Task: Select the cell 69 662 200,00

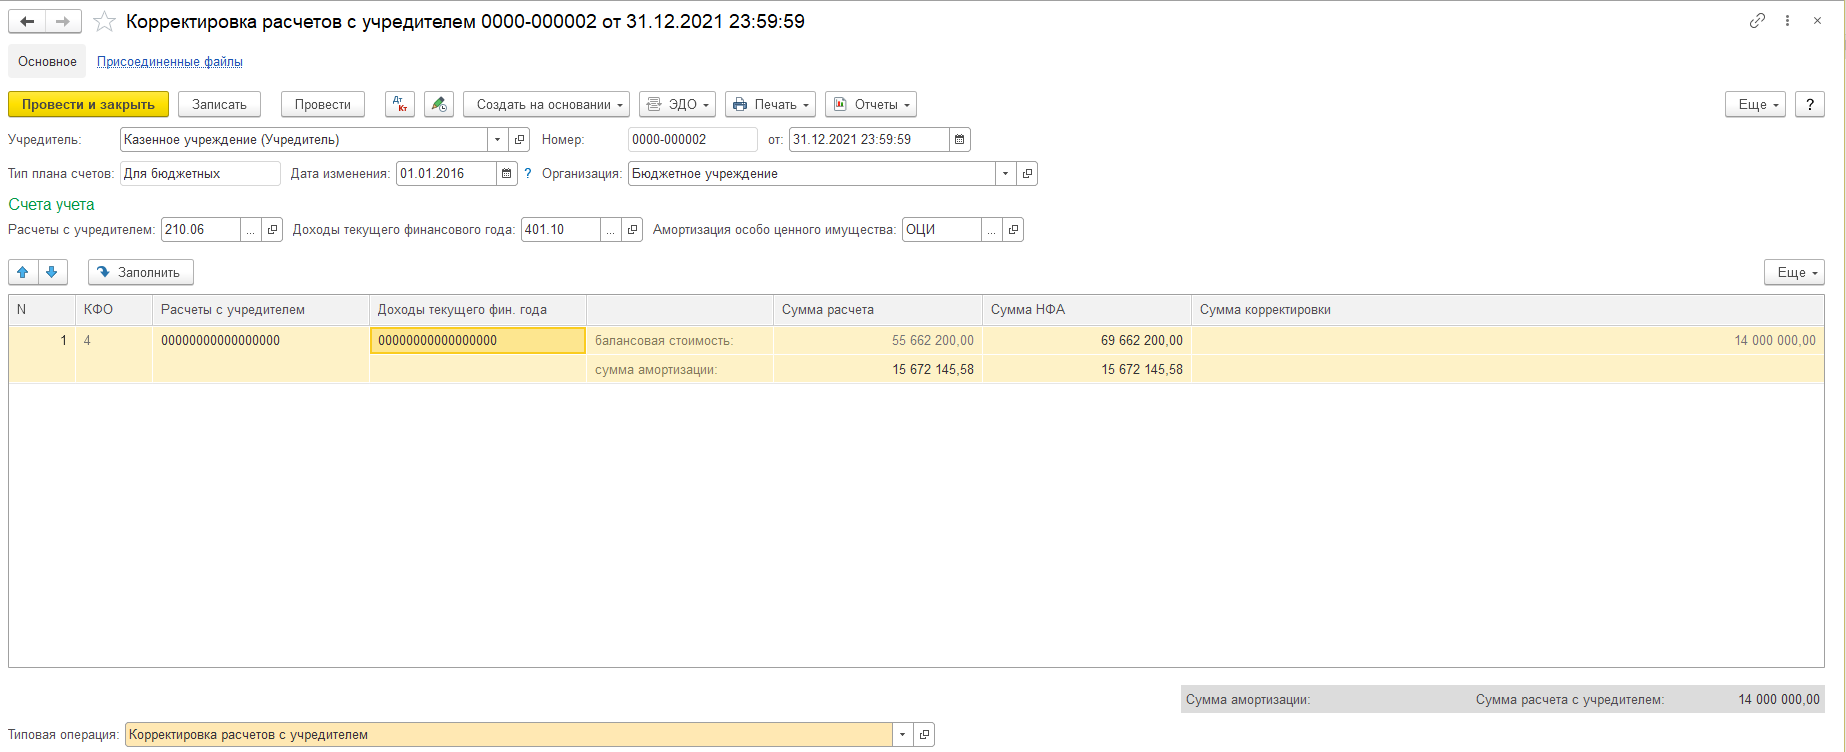Action: (1086, 341)
